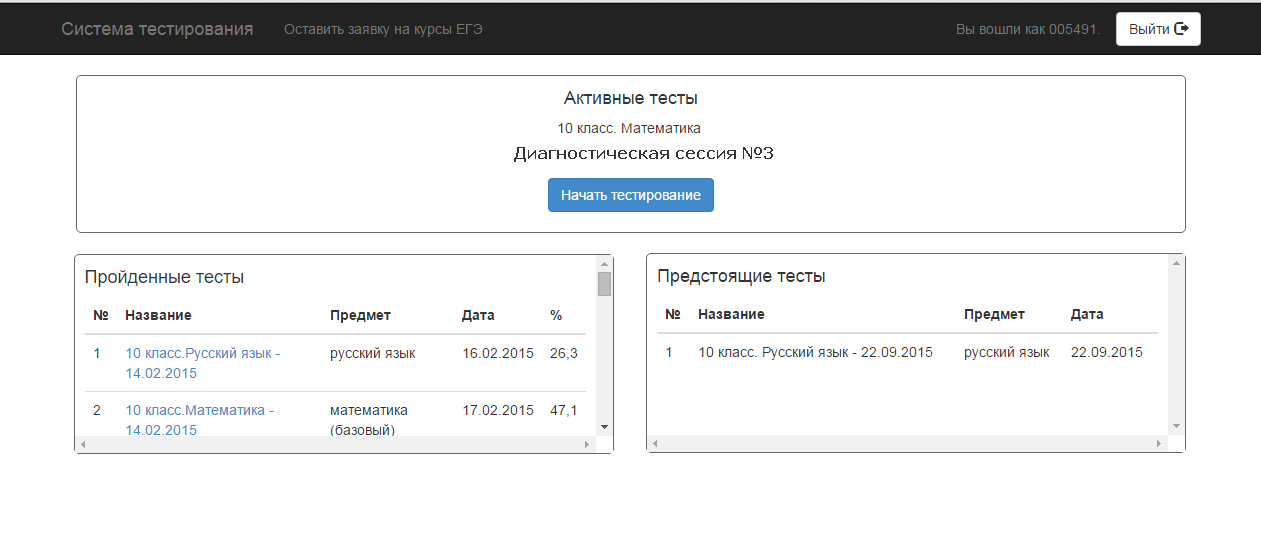Screen dimensions: 1261x544
Task: Click down arrow of completed tests scrollbar
Action: tap(604, 427)
